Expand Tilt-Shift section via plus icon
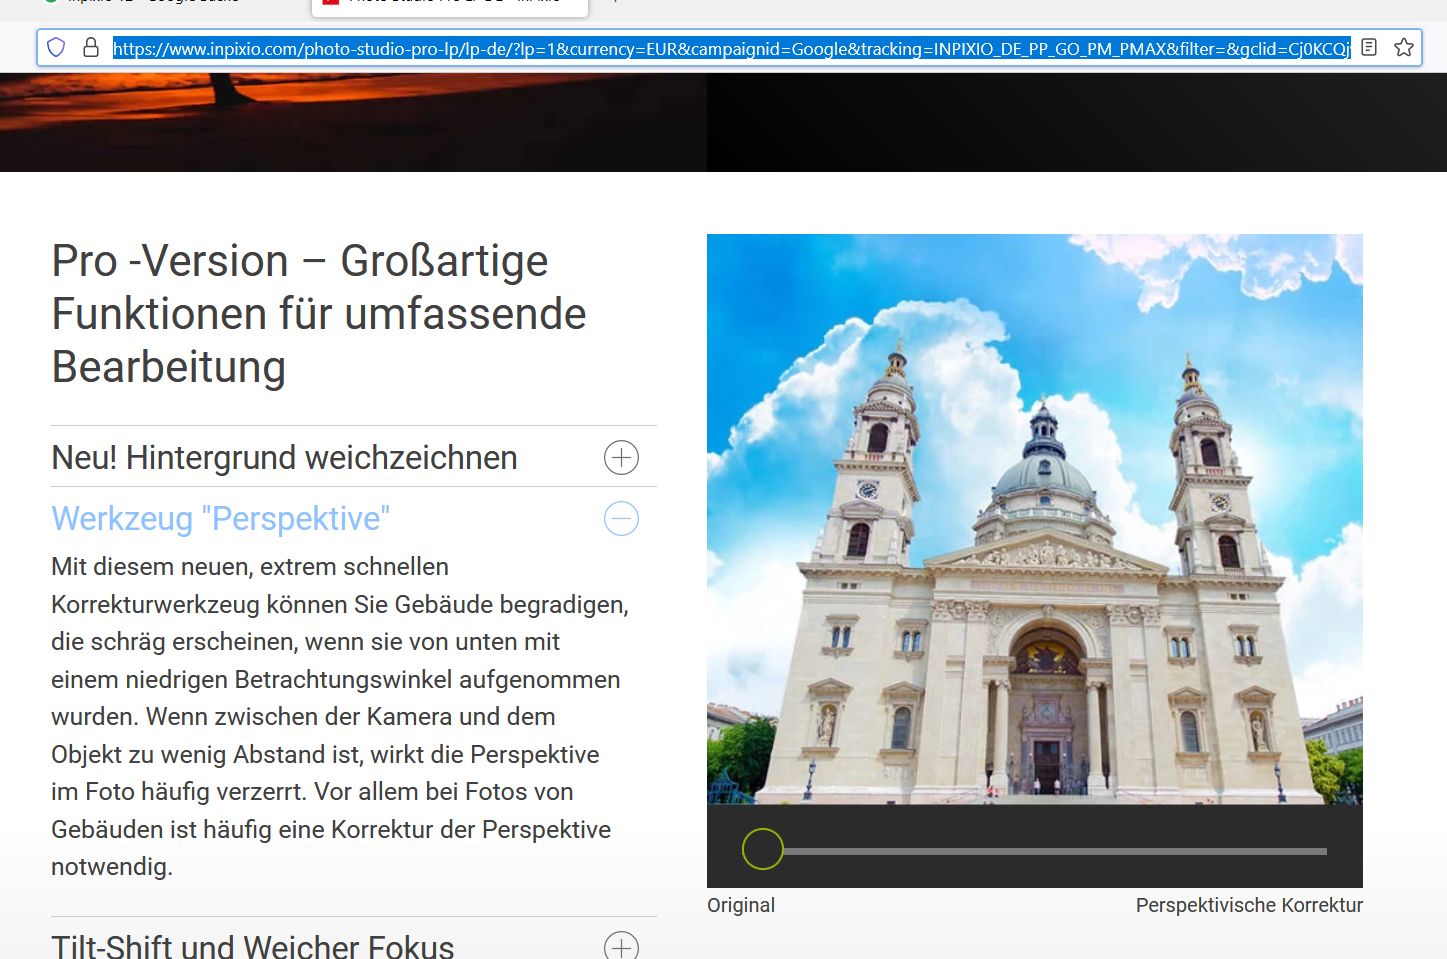Image resolution: width=1447 pixels, height=959 pixels. tap(621, 946)
